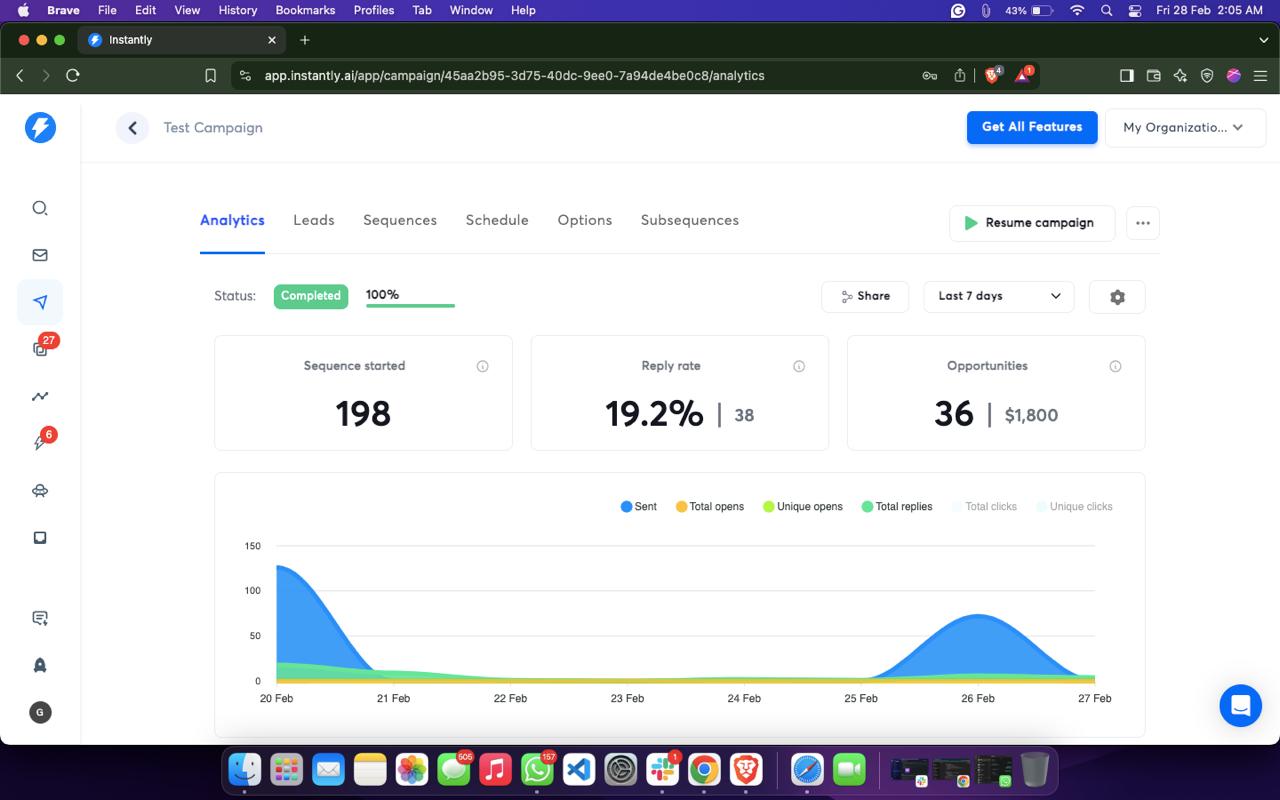Click the $1,800 opportunities value
This screenshot has height=800, width=1280.
[1031, 415]
